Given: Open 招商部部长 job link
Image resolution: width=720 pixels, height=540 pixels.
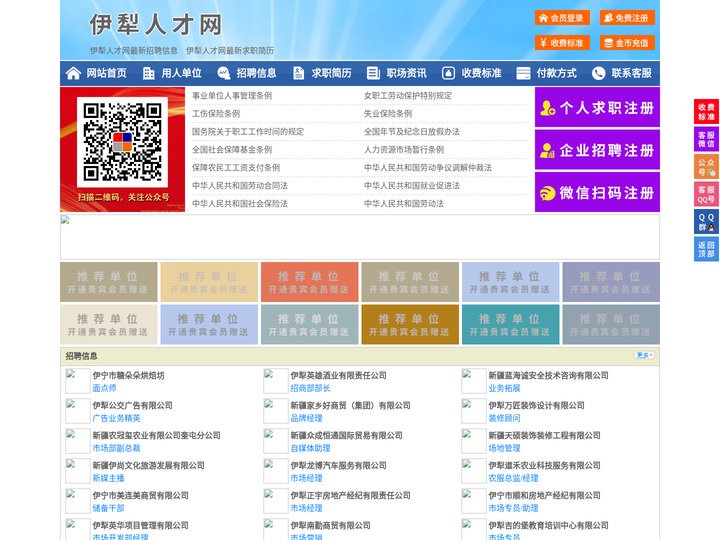Looking at the screenshot, I should pos(310,388).
